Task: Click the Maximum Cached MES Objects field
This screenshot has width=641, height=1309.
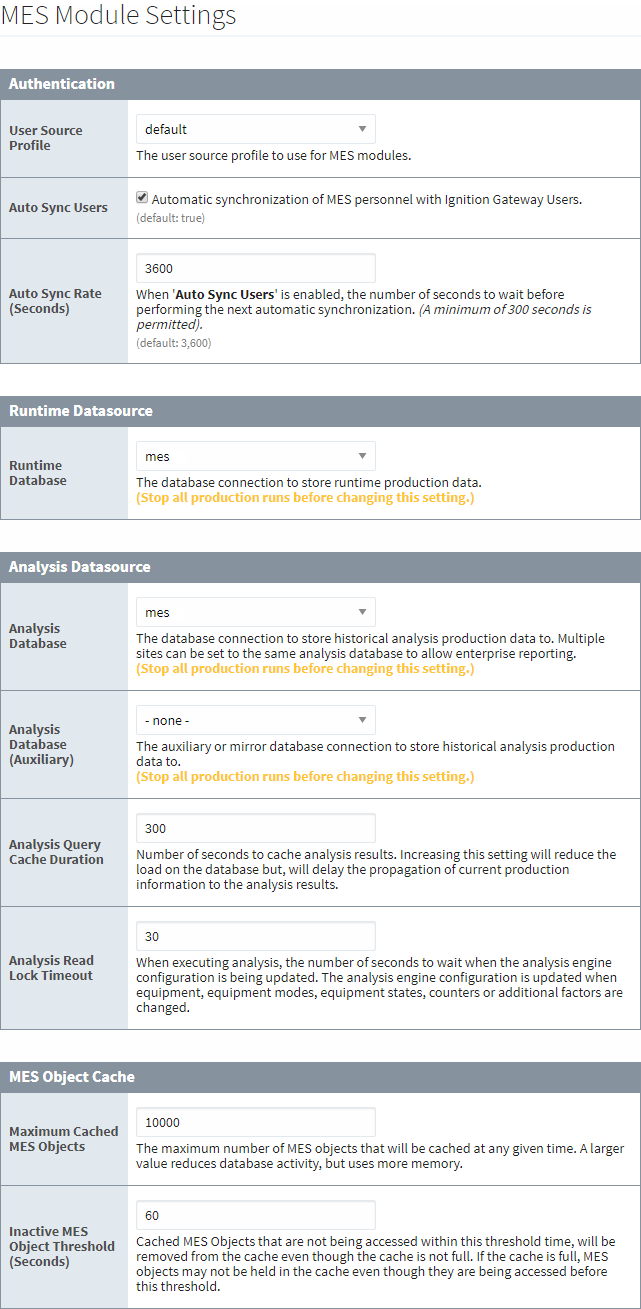Action: [x=255, y=1122]
